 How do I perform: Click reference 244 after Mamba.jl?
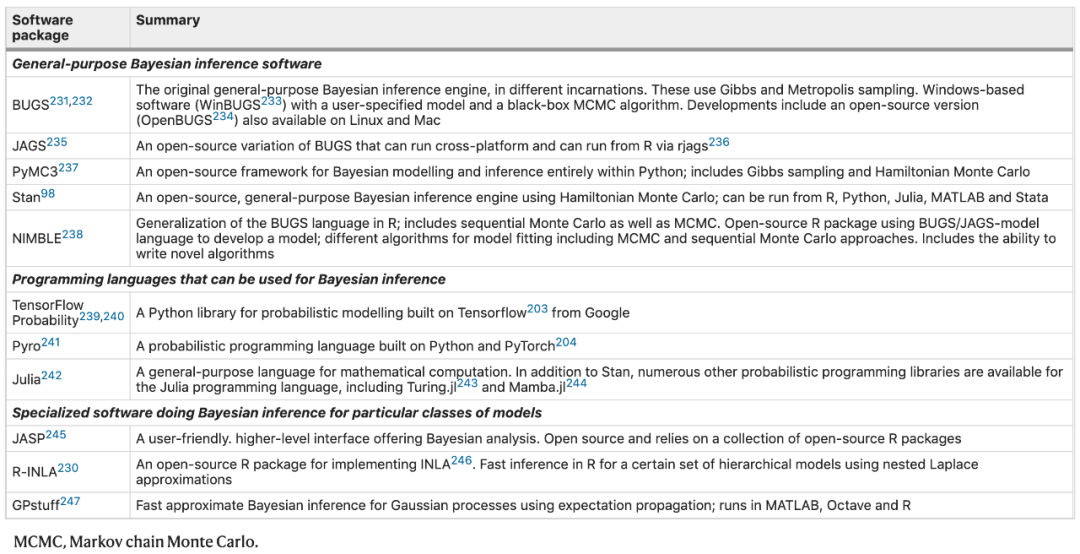(576, 383)
